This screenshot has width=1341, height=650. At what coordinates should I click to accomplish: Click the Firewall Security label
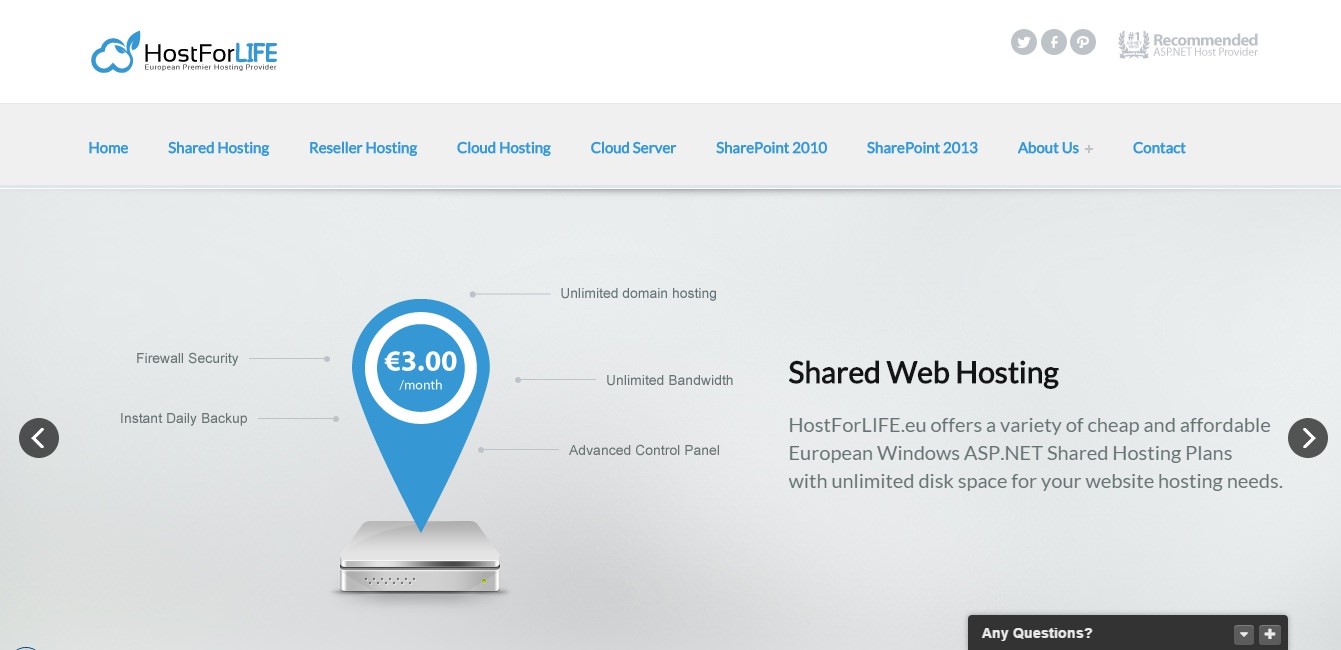click(187, 358)
